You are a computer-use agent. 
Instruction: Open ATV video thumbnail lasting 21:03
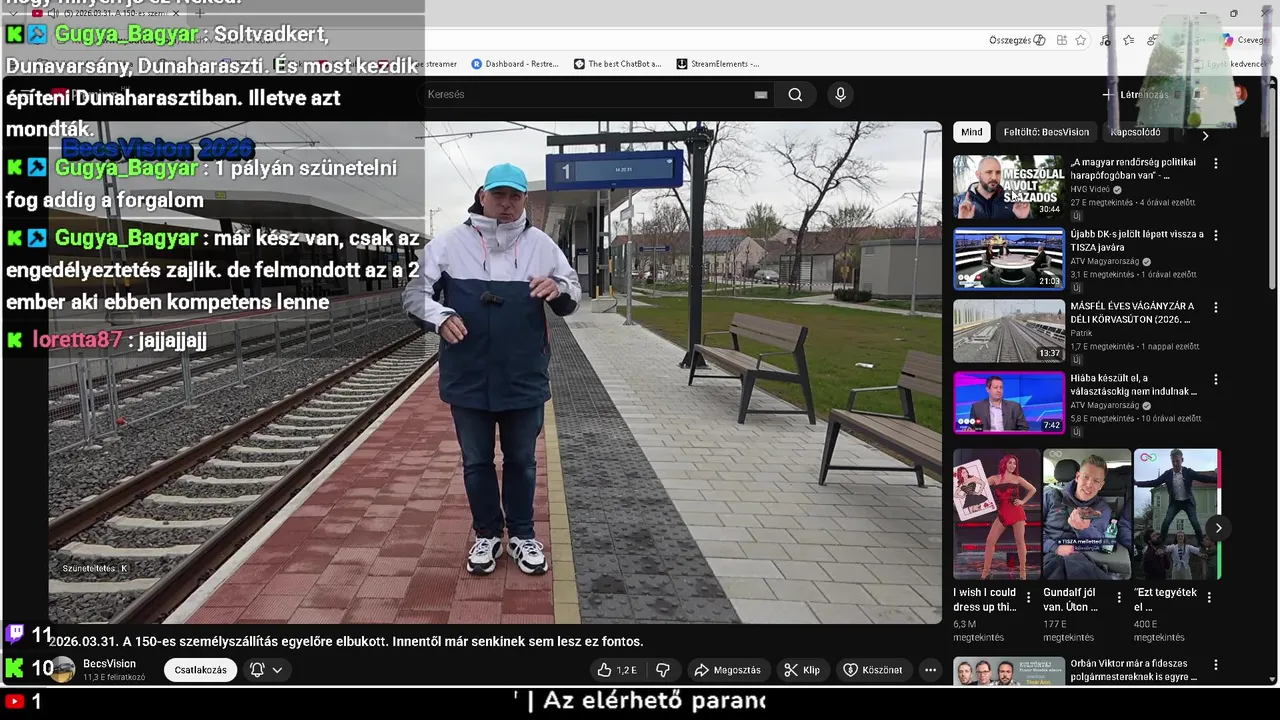click(1008, 258)
